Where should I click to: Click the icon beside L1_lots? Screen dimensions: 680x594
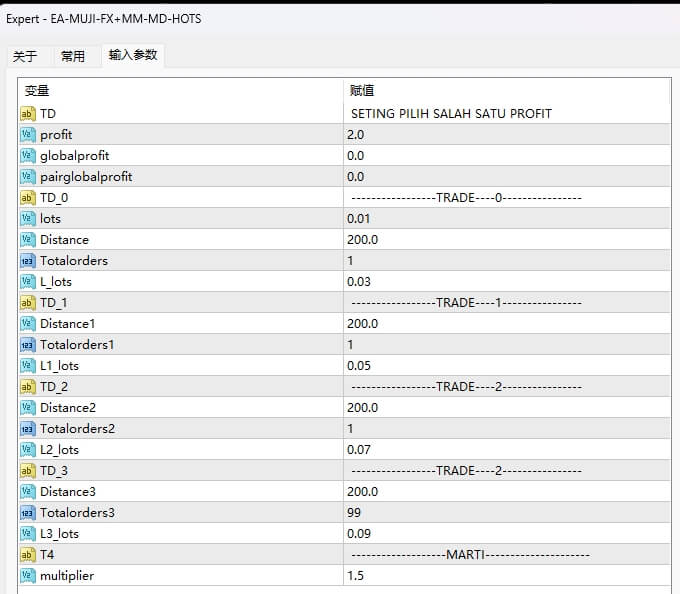(27, 366)
